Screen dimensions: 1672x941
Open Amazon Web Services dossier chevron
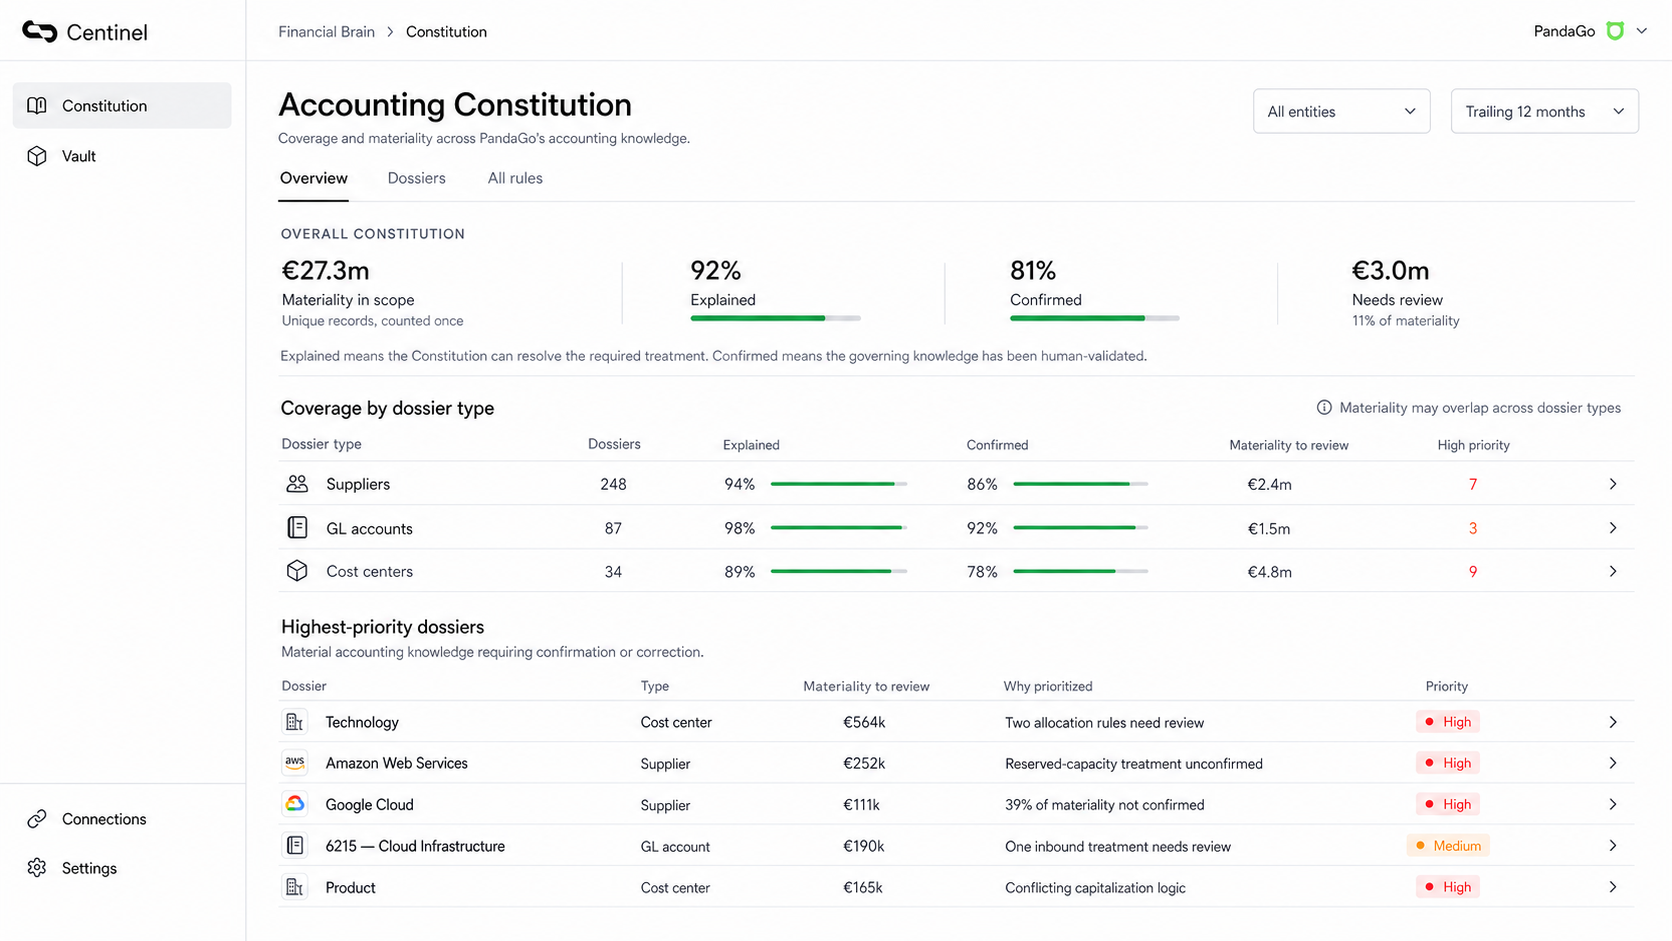[1613, 763]
